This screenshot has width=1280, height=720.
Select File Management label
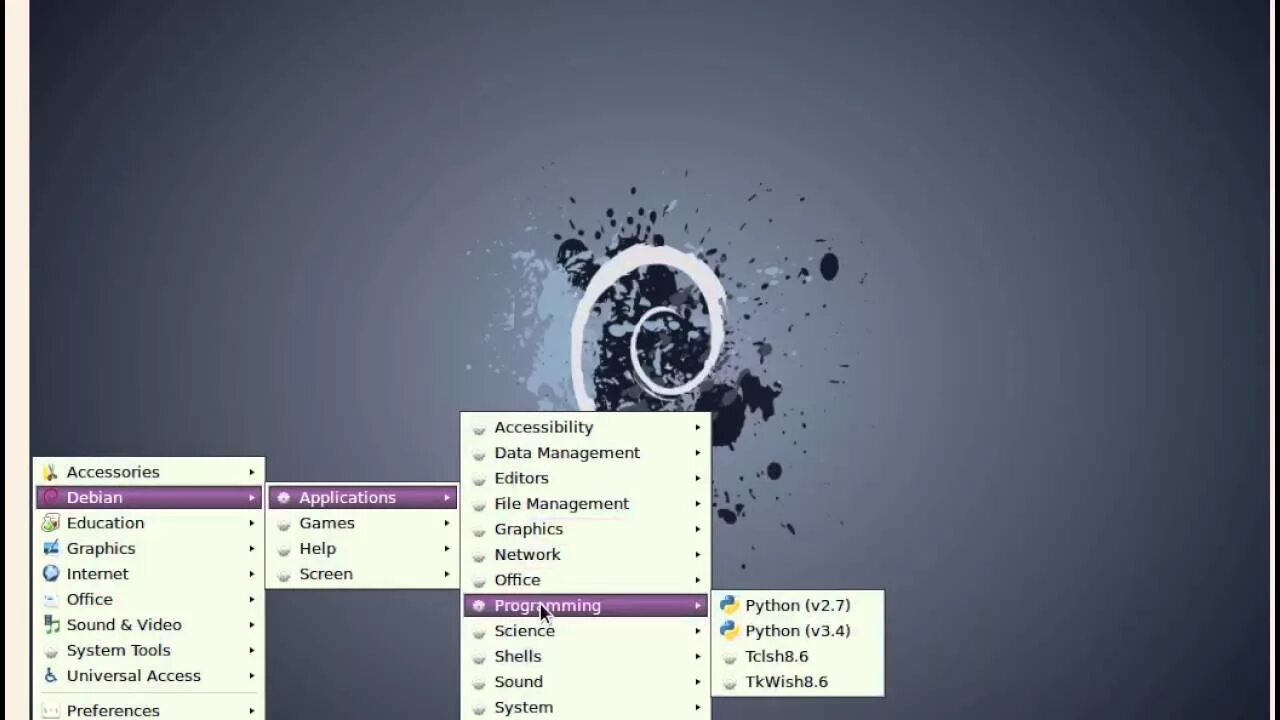click(562, 504)
